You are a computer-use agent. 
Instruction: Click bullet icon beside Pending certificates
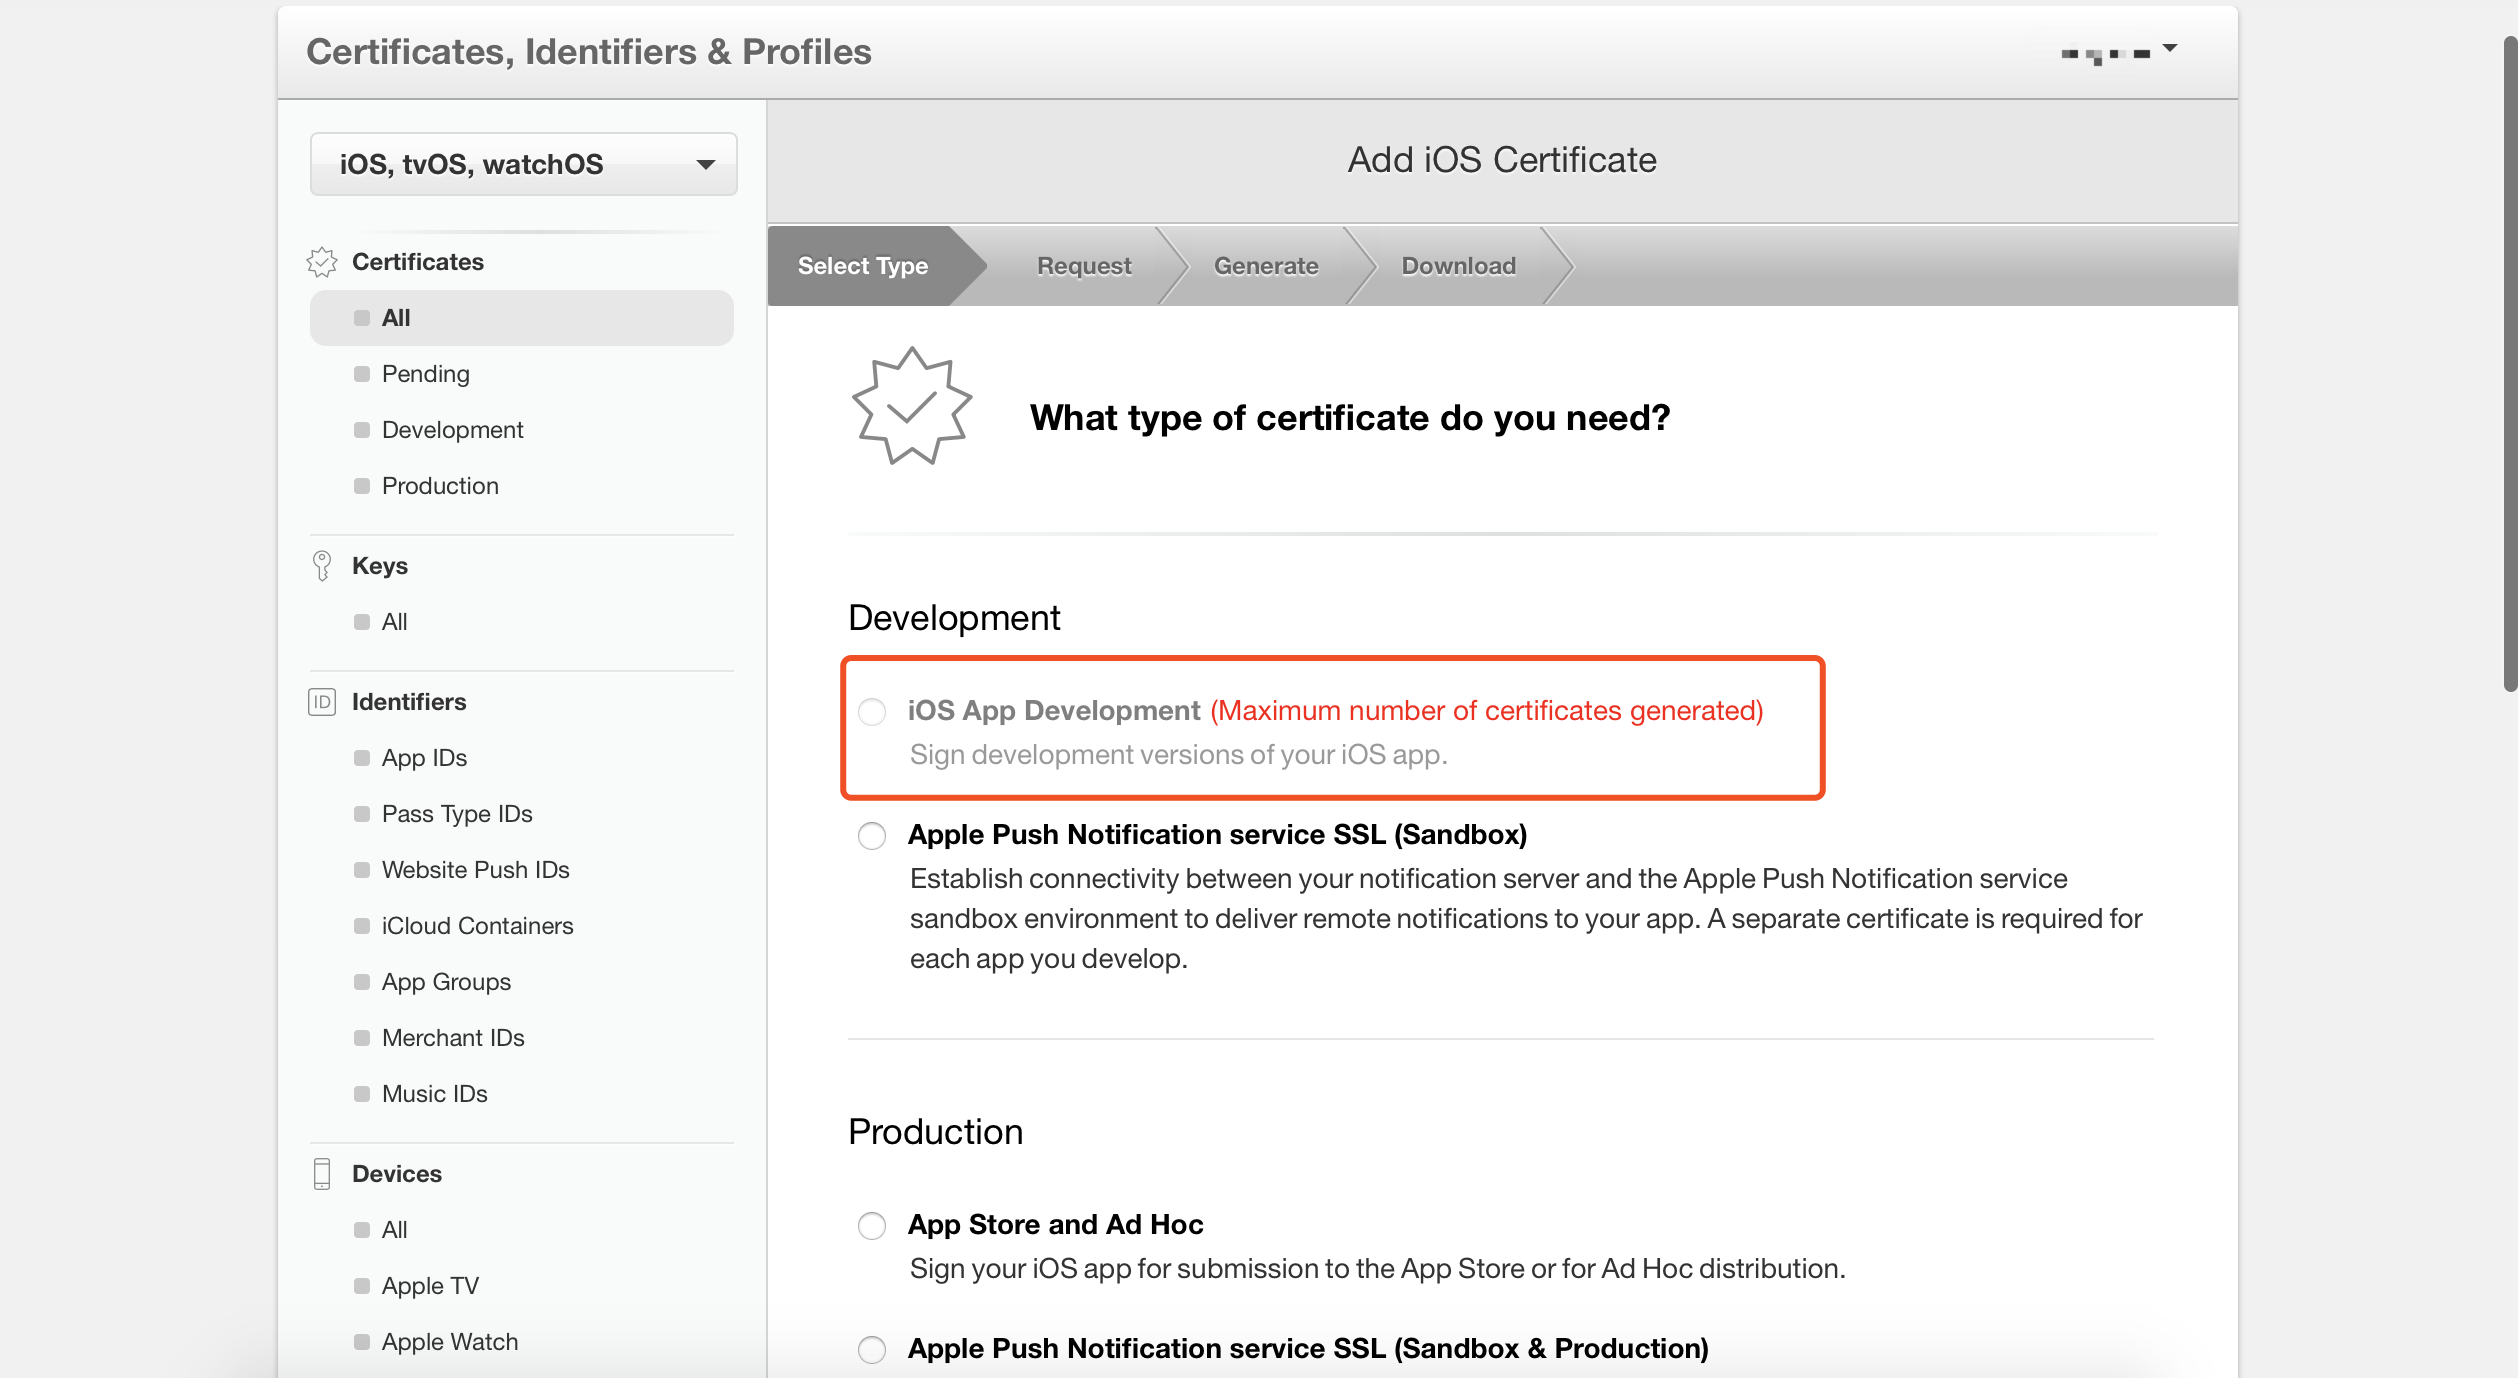361,374
